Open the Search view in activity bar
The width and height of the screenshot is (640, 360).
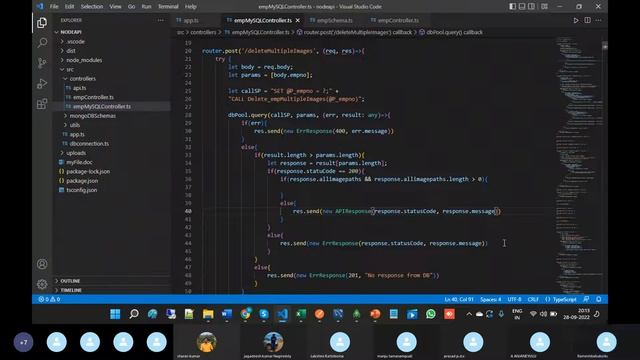coord(42,42)
